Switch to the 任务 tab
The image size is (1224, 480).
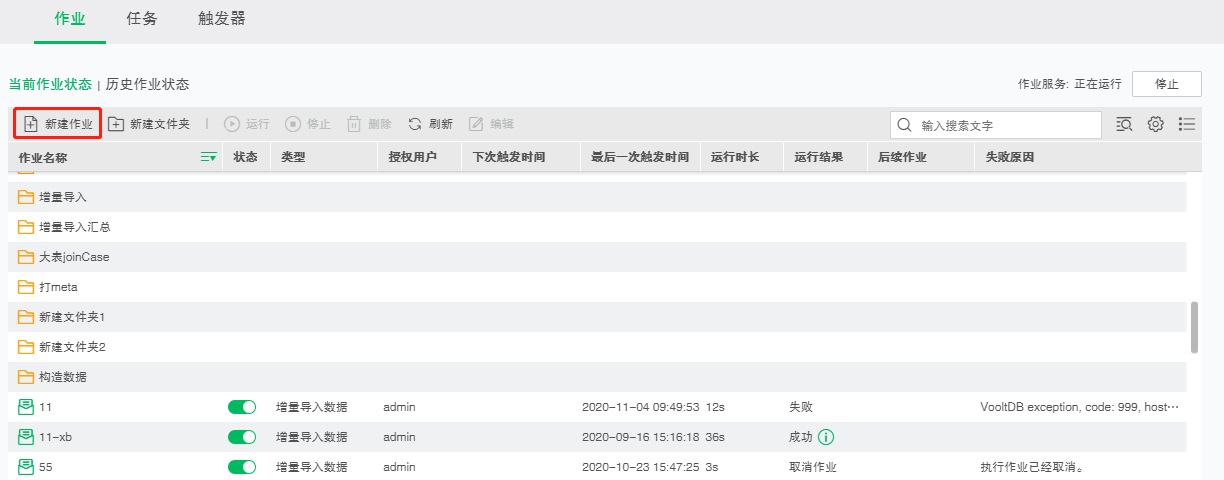coord(142,19)
